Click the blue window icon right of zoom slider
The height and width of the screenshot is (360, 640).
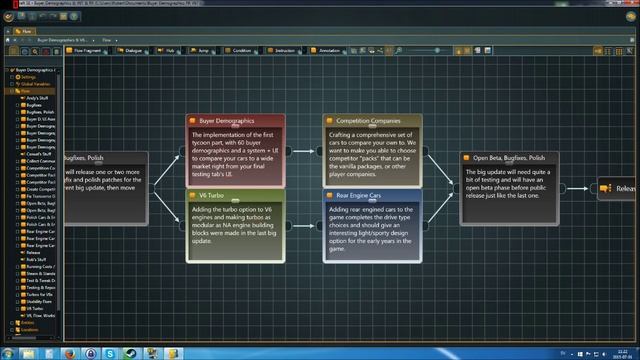click(488, 51)
